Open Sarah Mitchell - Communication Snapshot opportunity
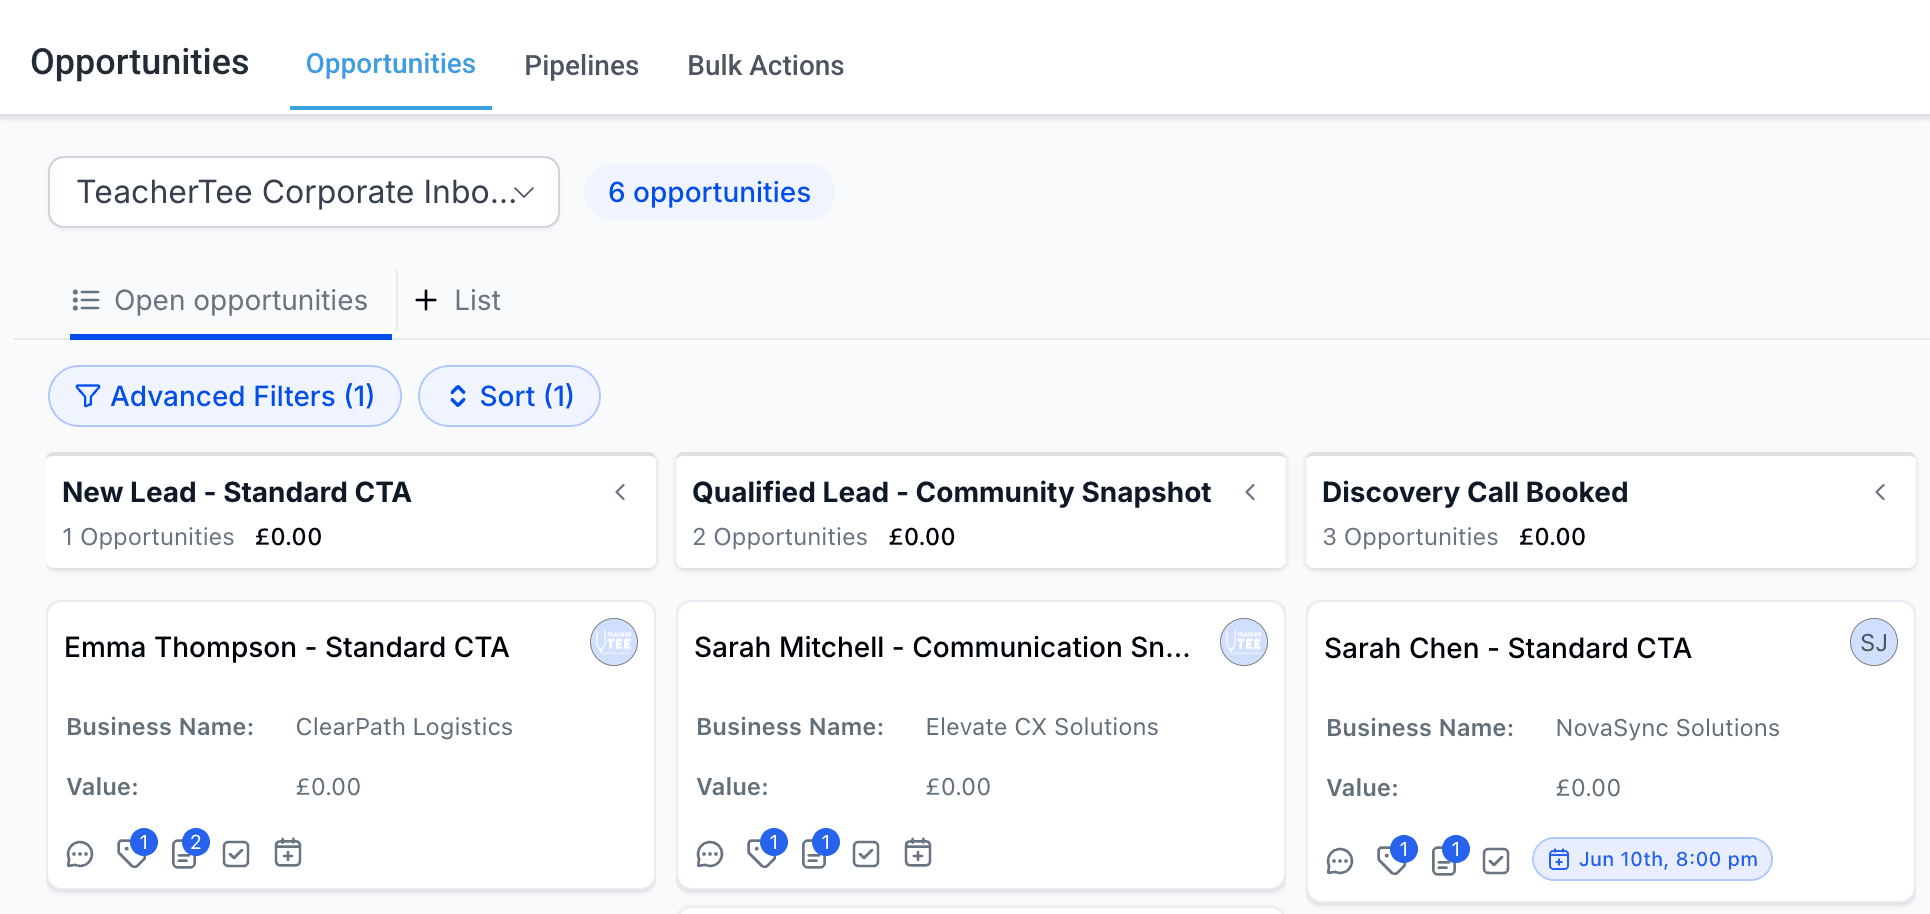 (943, 647)
